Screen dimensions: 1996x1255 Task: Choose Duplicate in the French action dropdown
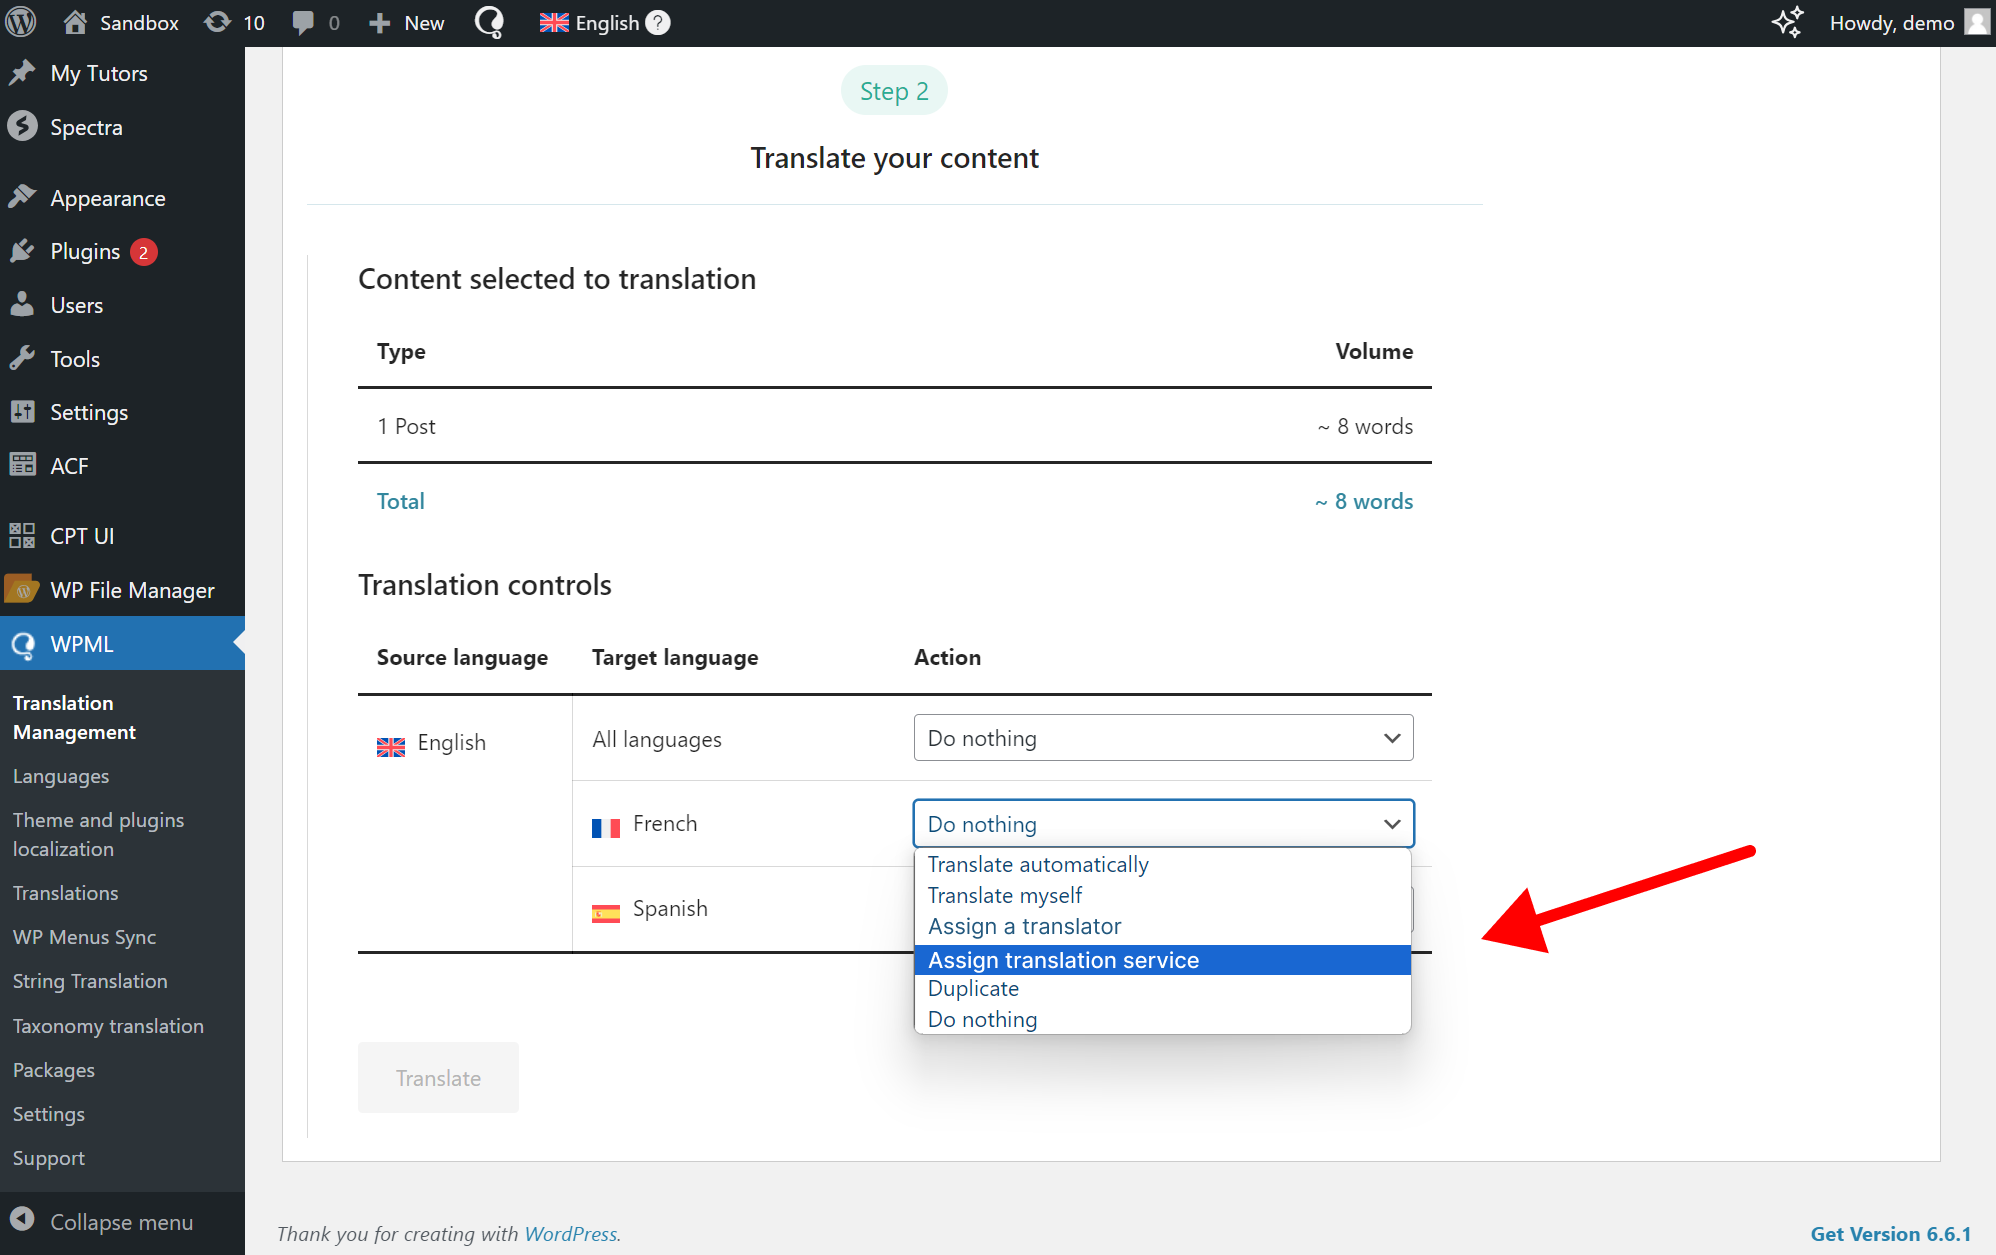972,988
